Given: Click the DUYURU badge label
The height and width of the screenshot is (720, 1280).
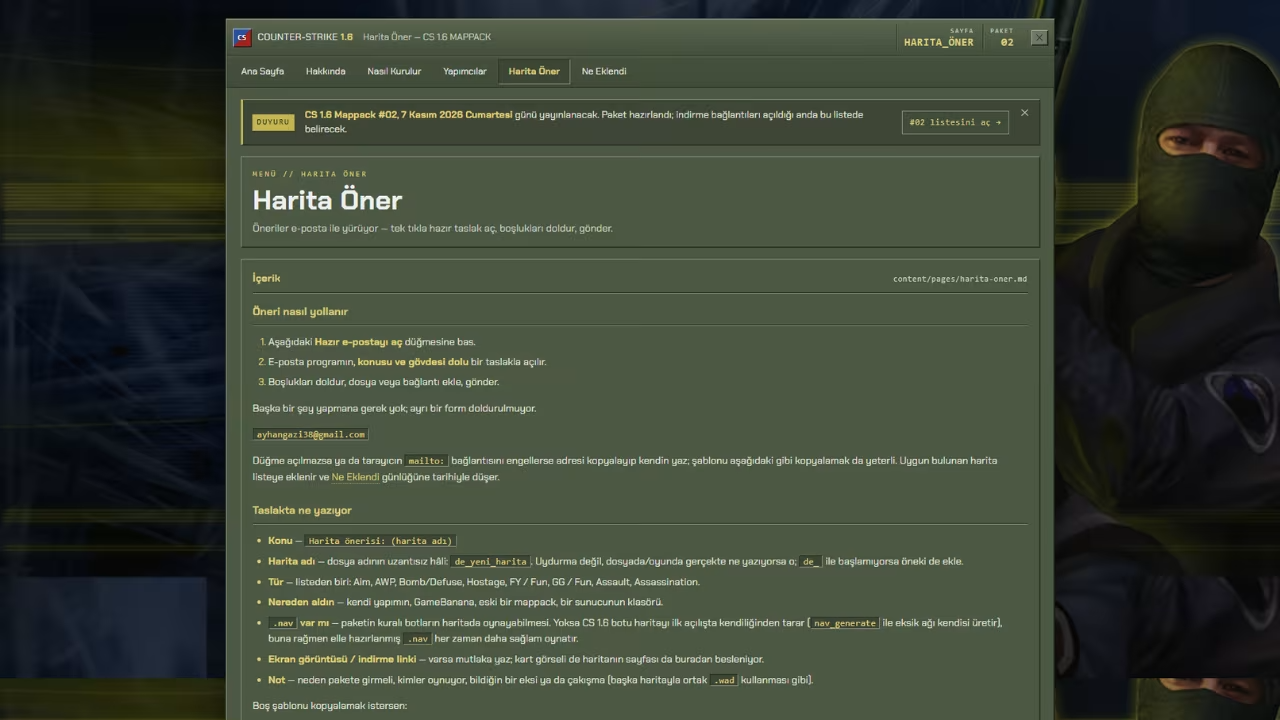Looking at the screenshot, I should (x=273, y=122).
